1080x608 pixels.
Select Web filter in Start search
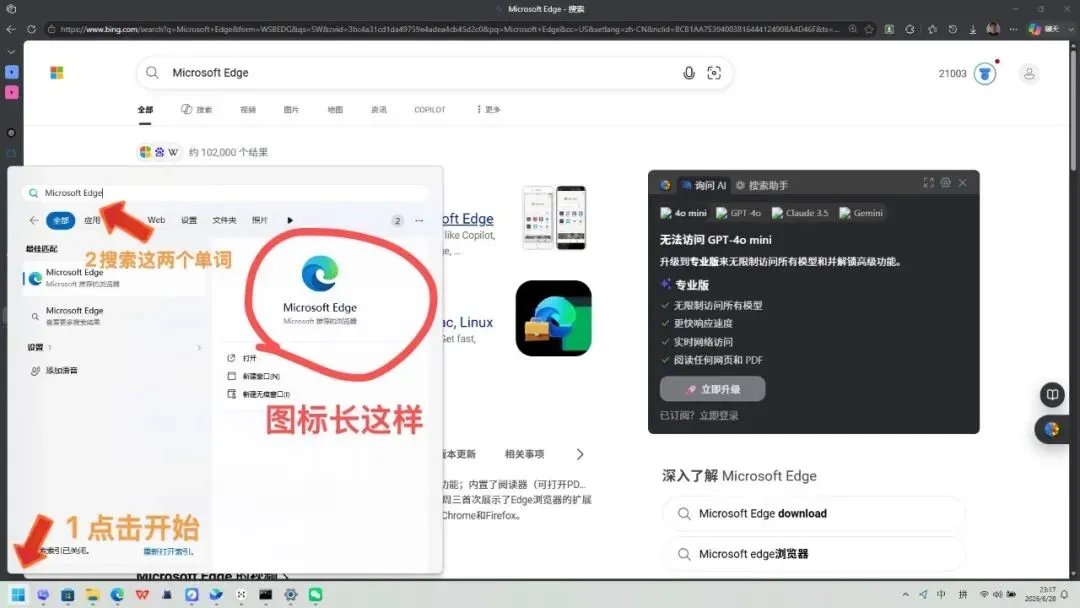click(x=156, y=220)
